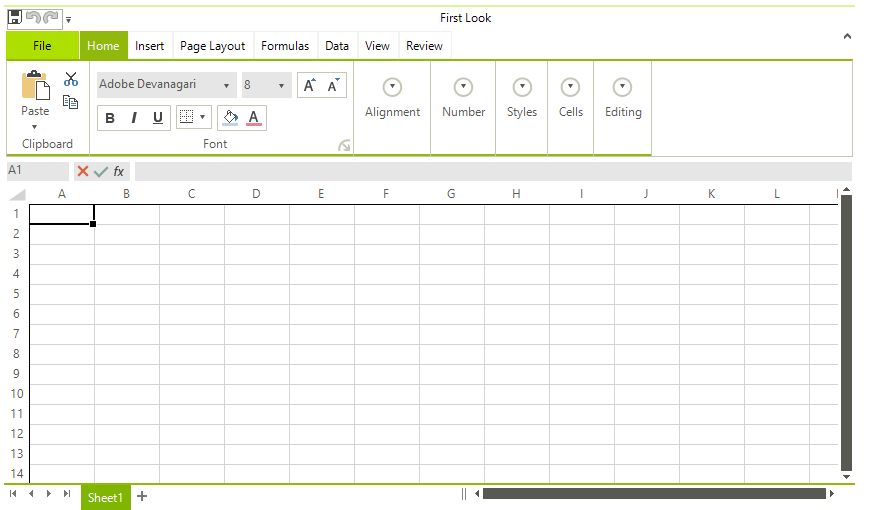Expand the Cells group
872x510 pixels.
coord(571,87)
